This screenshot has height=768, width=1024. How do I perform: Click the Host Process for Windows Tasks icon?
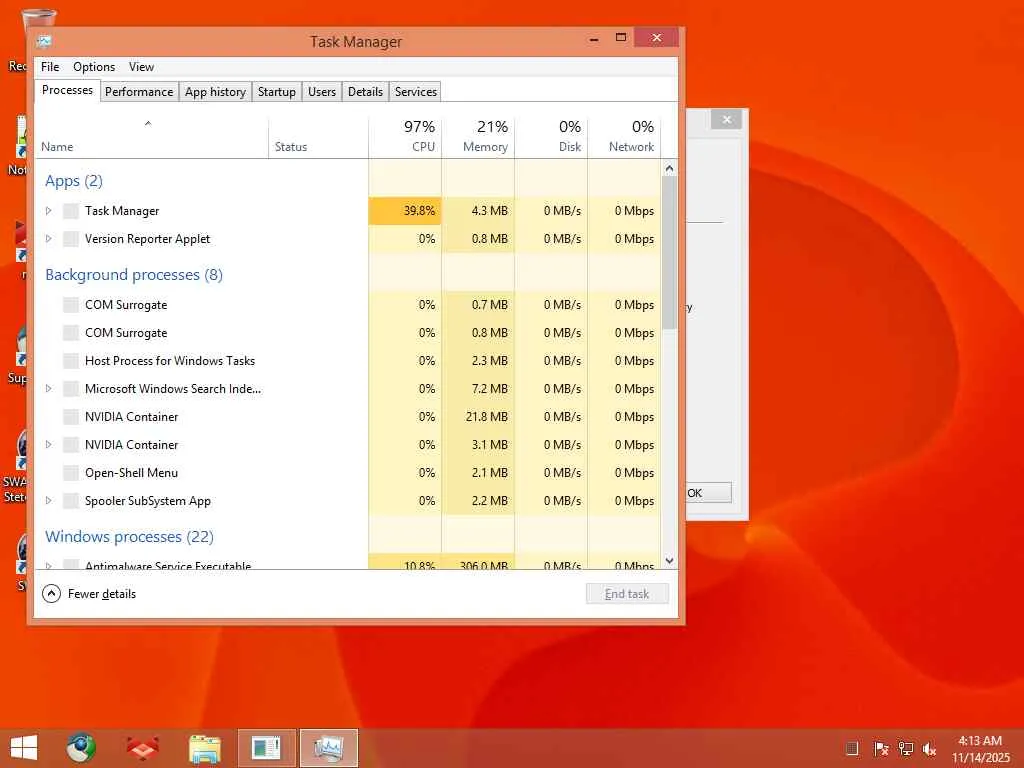[71, 361]
